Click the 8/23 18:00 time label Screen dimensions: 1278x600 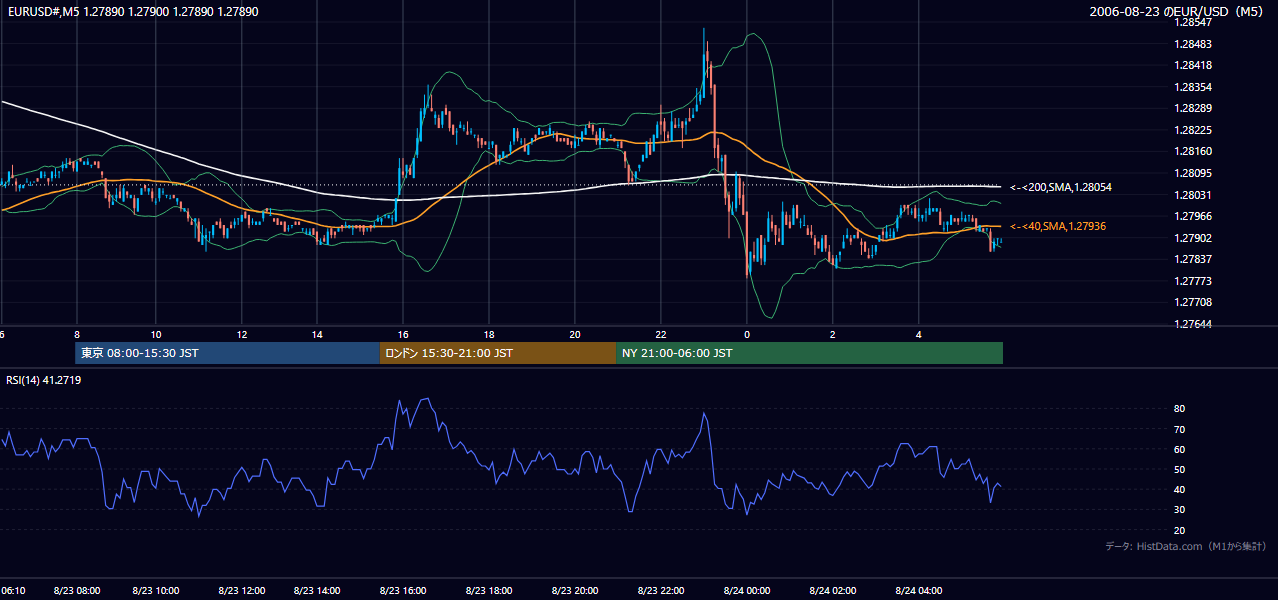pos(491,591)
